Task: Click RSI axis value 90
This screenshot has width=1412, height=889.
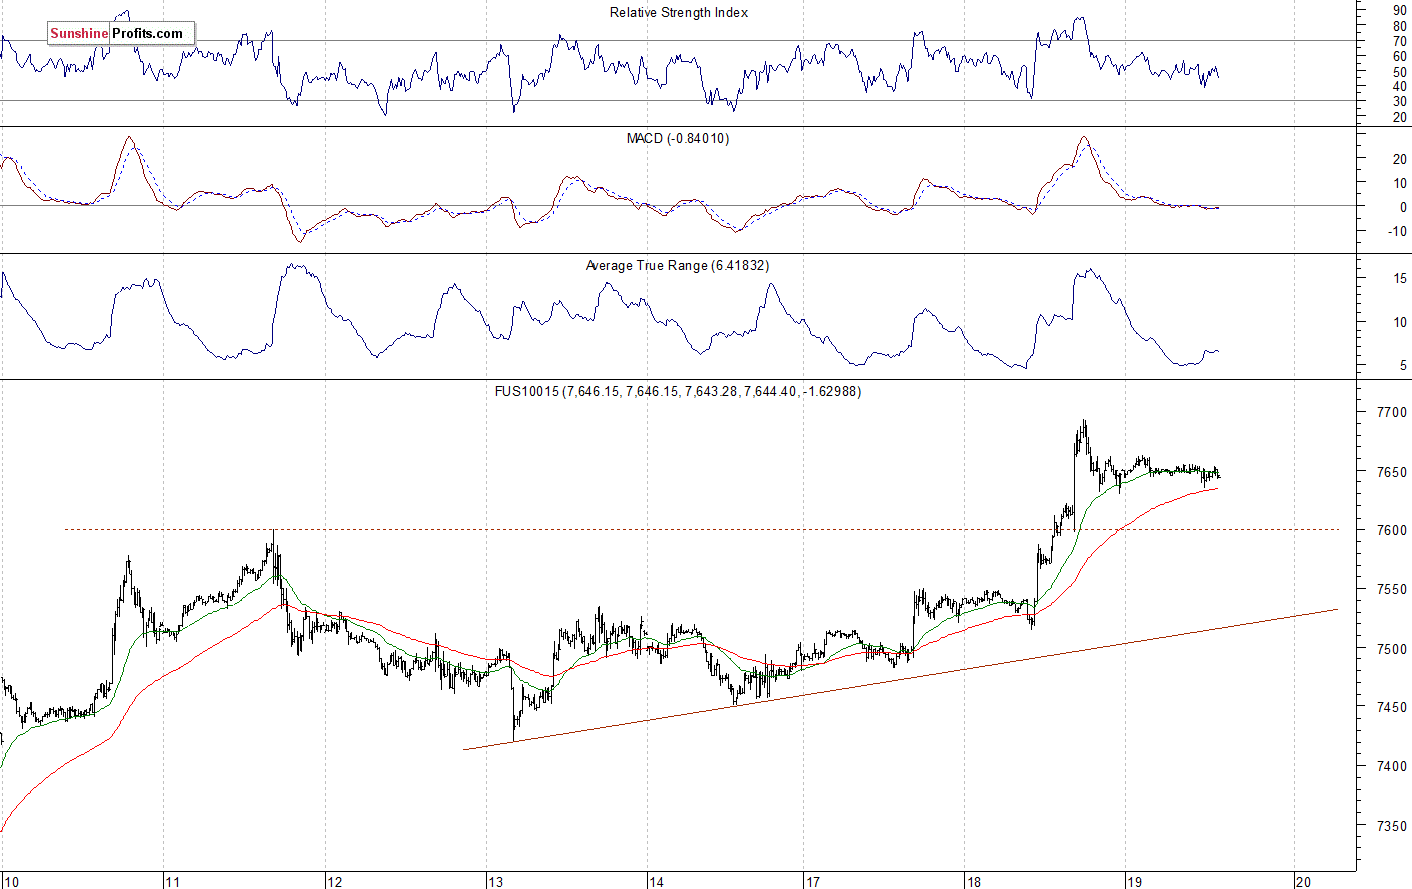Action: pos(1399,11)
